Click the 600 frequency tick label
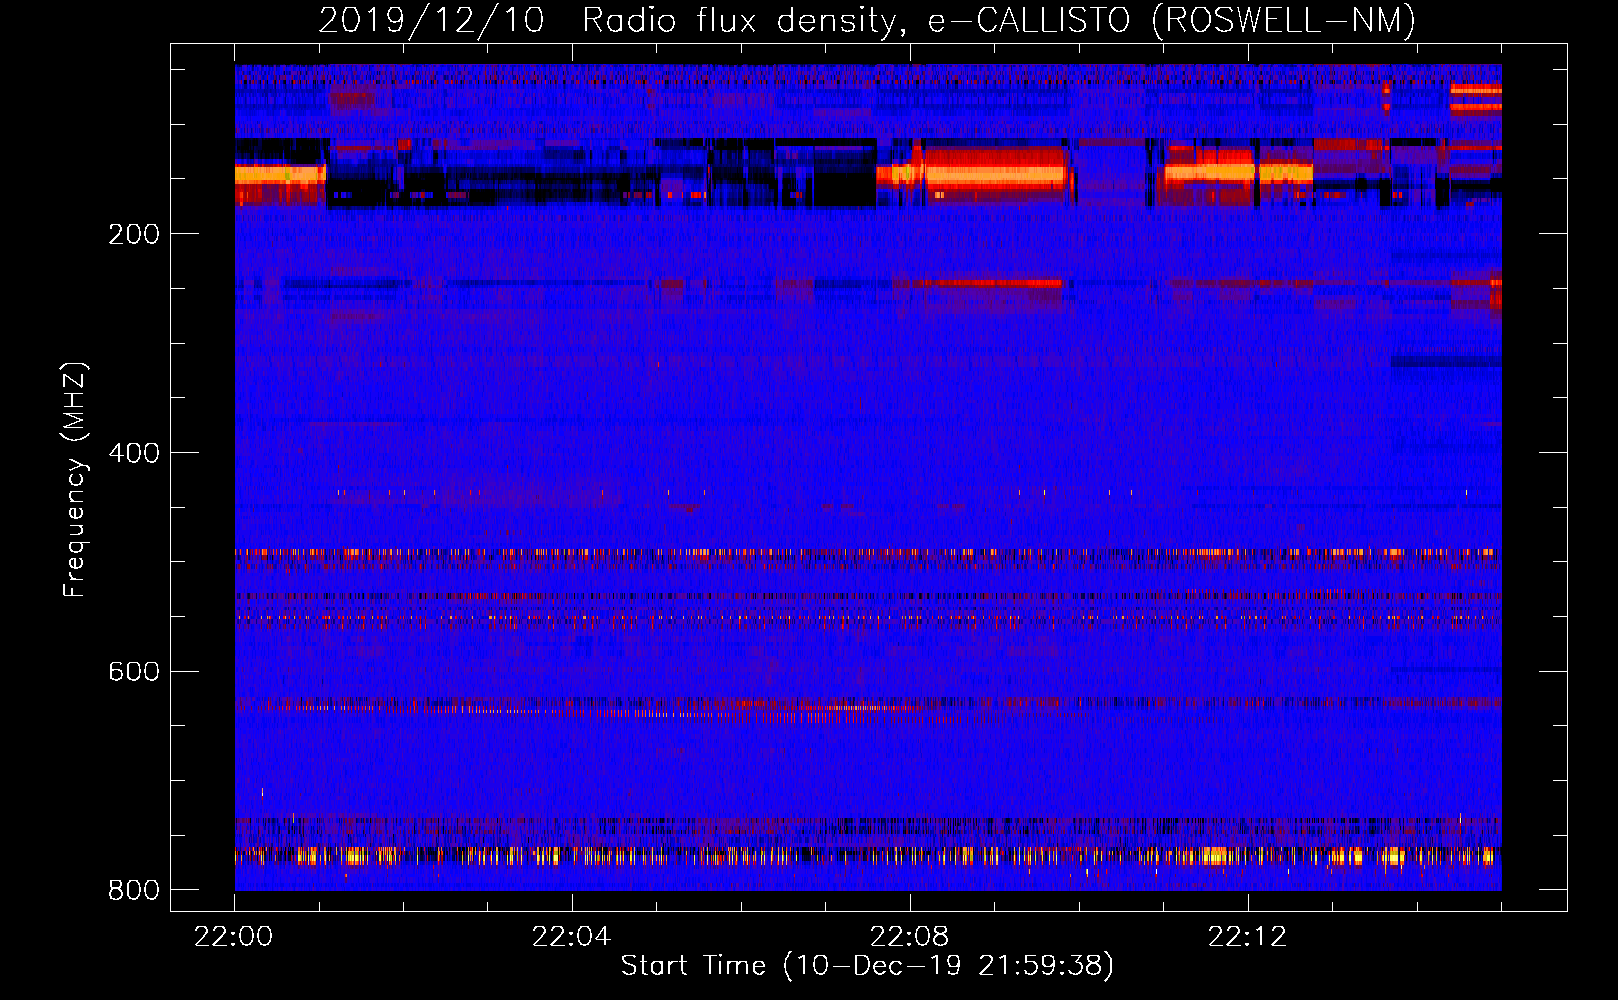 point(134,671)
